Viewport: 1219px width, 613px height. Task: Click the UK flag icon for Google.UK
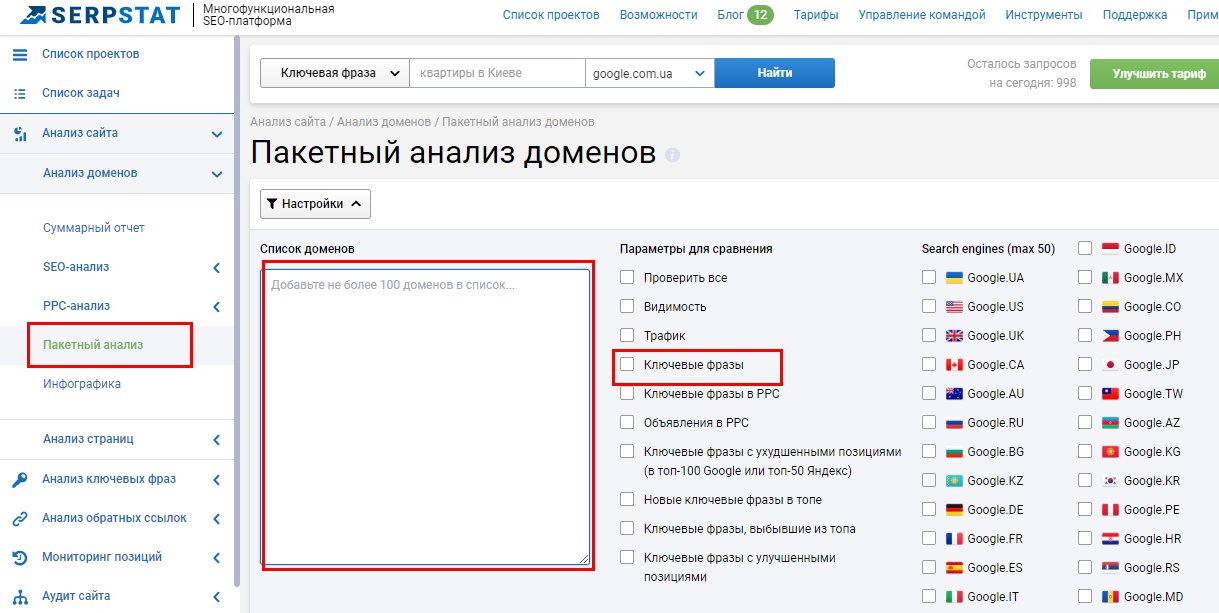(x=954, y=336)
